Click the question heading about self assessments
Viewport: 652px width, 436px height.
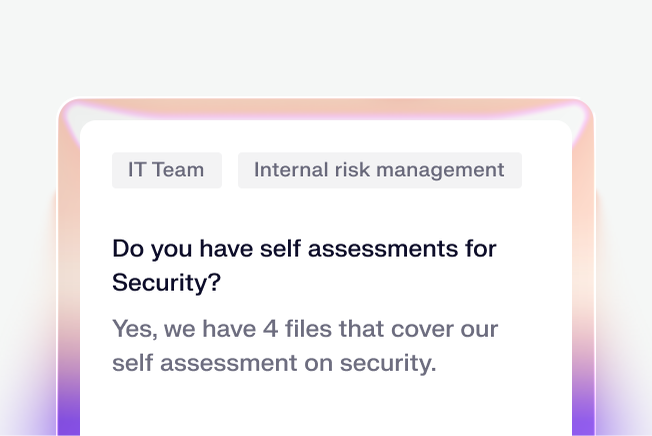pos(304,248)
